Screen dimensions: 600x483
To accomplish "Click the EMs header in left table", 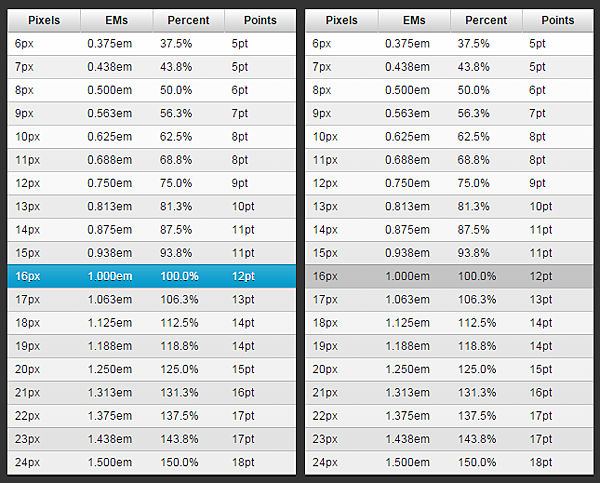I will [117, 20].
